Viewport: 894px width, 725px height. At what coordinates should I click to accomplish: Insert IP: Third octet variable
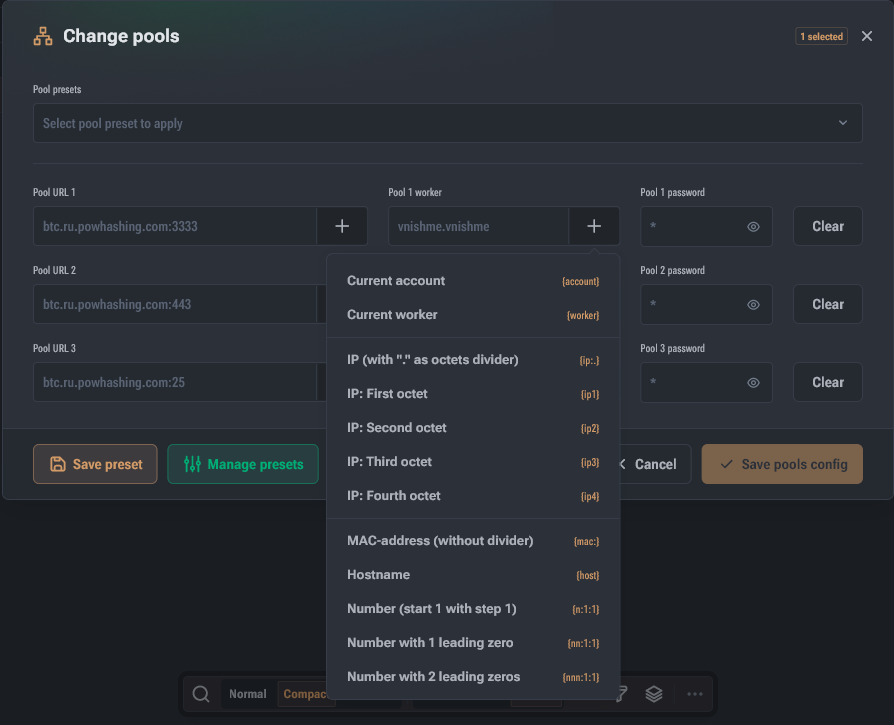pos(473,462)
